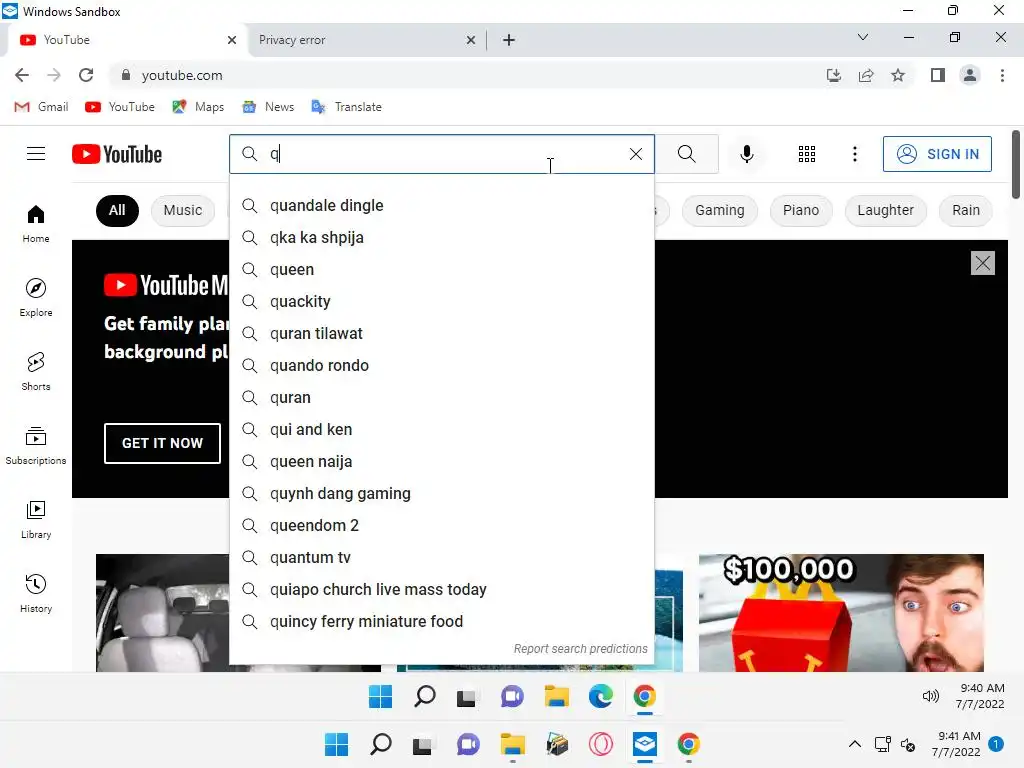Viewport: 1024px width, 768px height.
Task: Choose suggestion 'qka ka shpija'
Action: [442, 238]
